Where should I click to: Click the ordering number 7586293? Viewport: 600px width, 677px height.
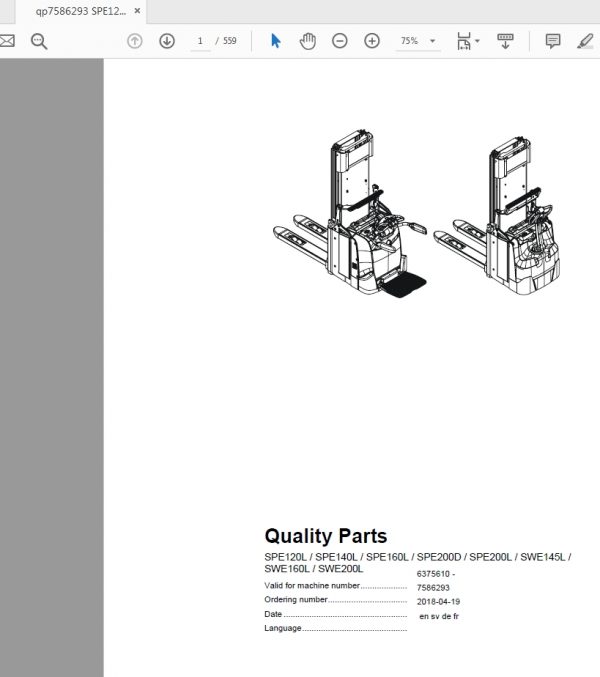[x=433, y=588]
